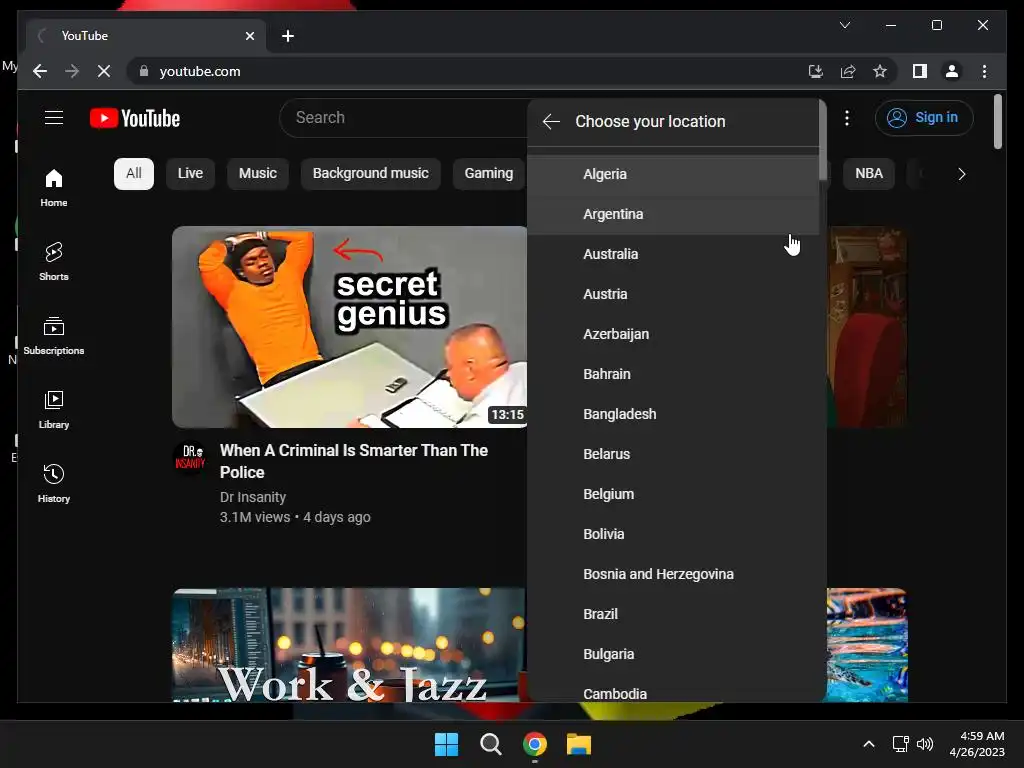Click the location list scrollbar

pyautogui.click(x=823, y=139)
